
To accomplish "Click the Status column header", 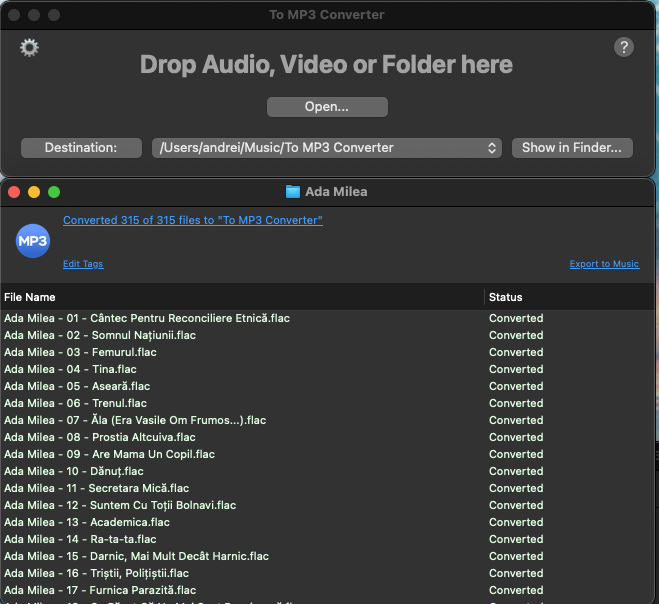I will pos(569,297).
